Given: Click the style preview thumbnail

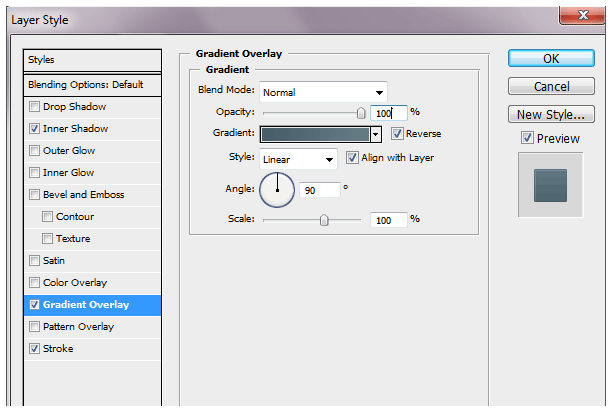Looking at the screenshot, I should pos(549,185).
